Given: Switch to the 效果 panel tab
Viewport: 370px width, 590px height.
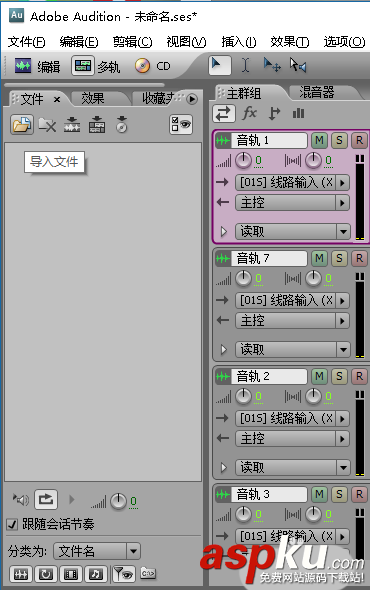Looking at the screenshot, I should [93, 99].
